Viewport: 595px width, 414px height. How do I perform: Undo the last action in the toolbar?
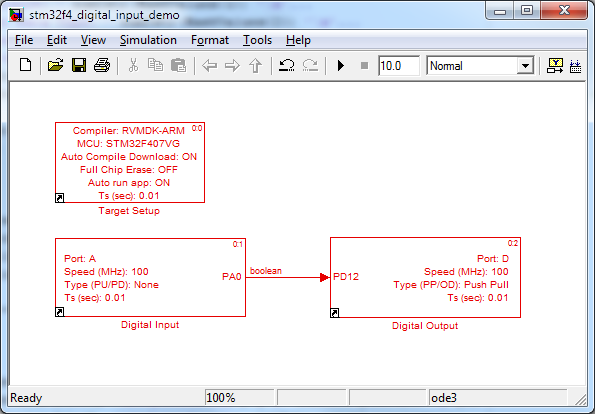coord(286,65)
